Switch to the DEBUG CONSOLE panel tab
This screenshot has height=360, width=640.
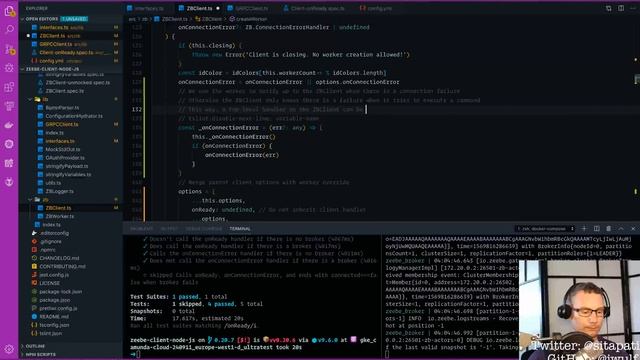pyautogui.click(x=204, y=229)
